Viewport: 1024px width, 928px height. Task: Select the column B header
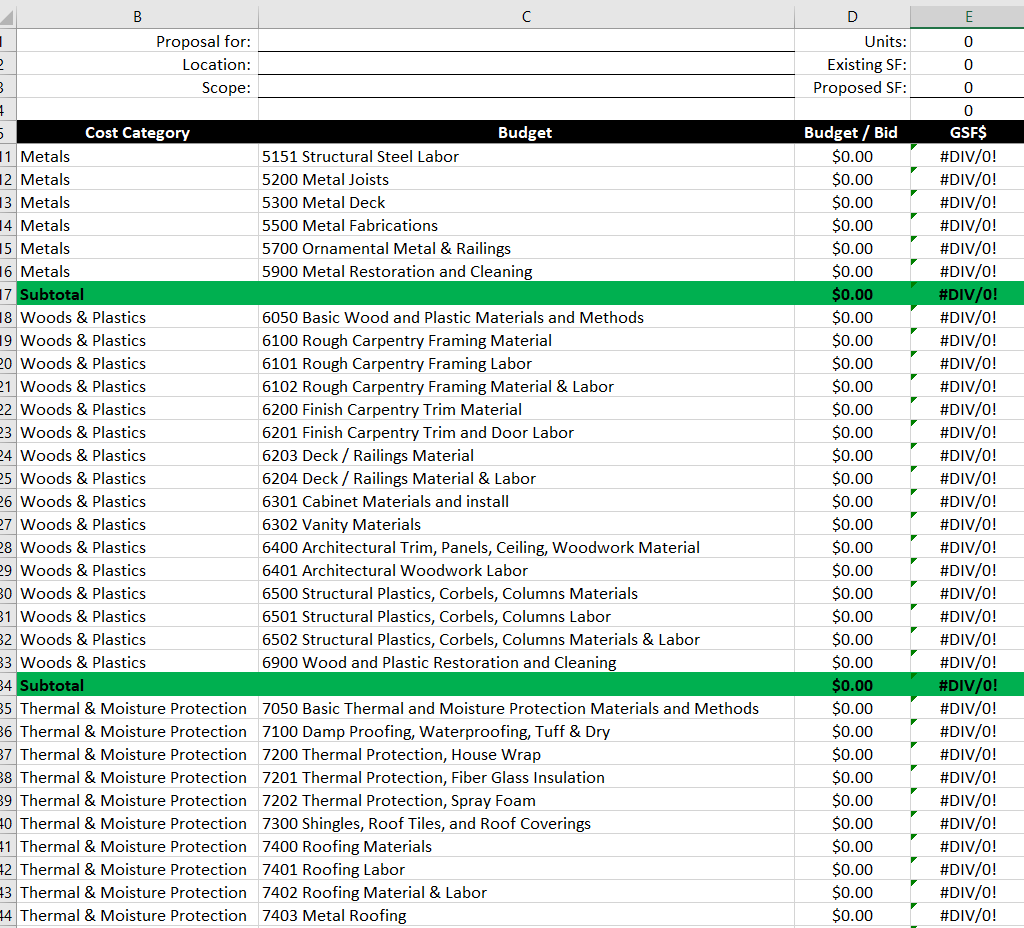(x=137, y=14)
